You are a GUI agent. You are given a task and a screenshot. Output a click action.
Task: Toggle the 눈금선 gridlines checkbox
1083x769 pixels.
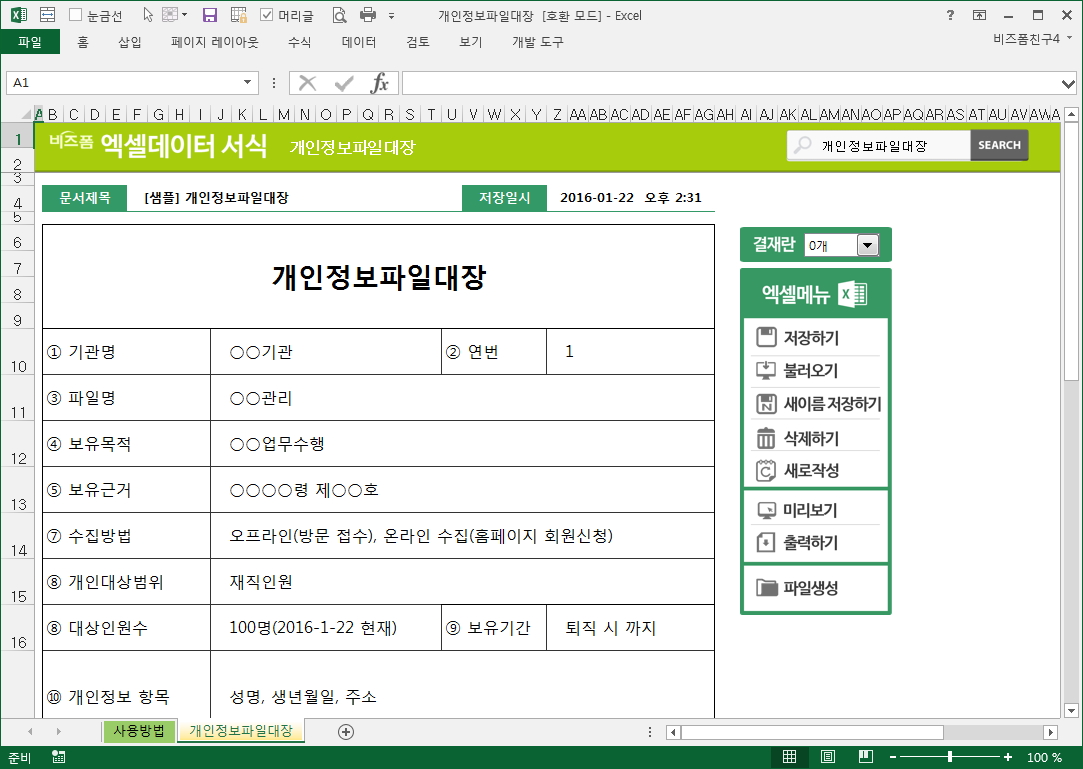(77, 15)
